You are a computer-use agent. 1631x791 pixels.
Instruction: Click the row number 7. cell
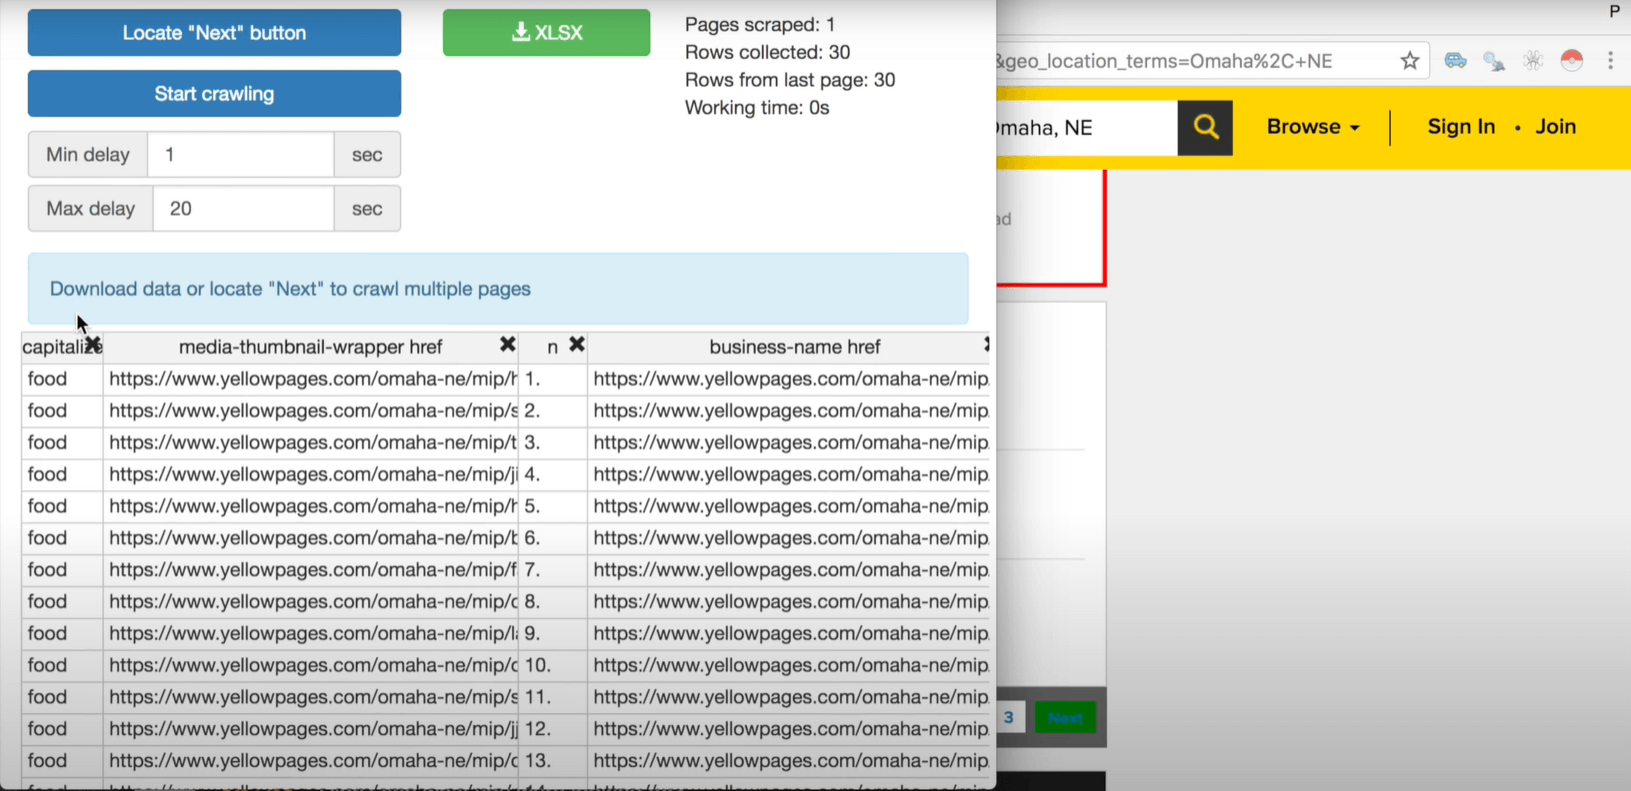click(552, 570)
